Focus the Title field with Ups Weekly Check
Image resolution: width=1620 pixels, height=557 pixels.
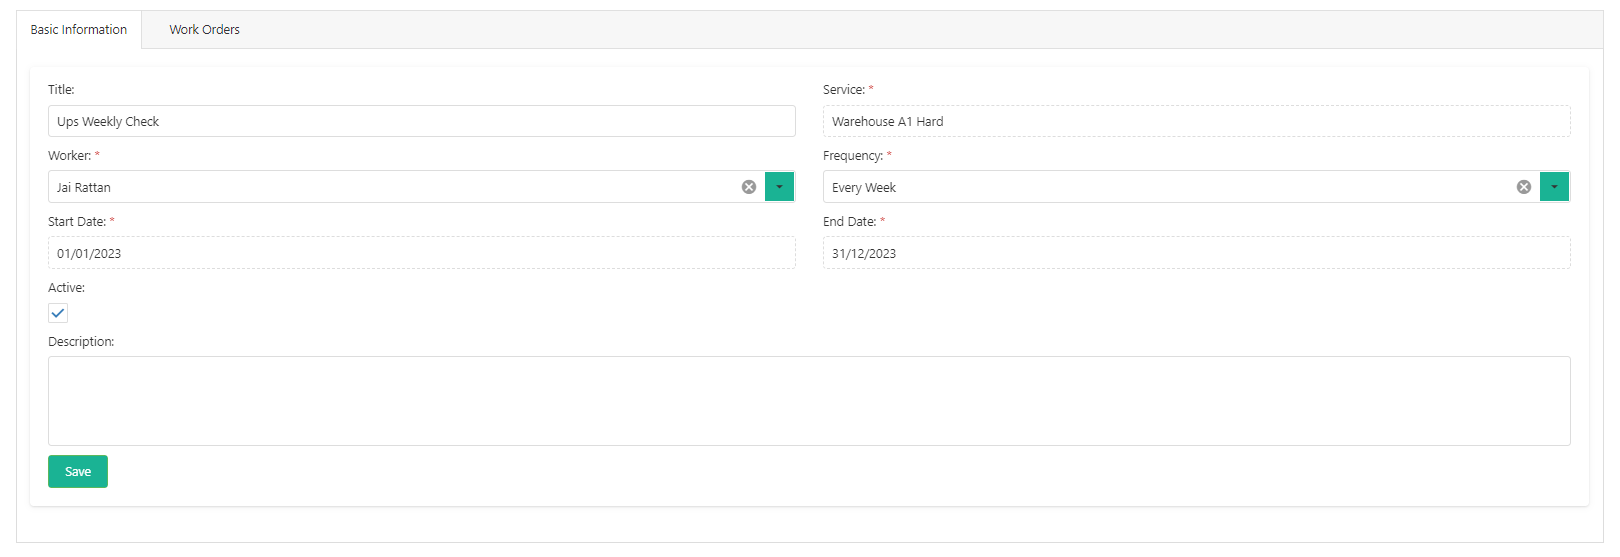pyautogui.click(x=422, y=121)
